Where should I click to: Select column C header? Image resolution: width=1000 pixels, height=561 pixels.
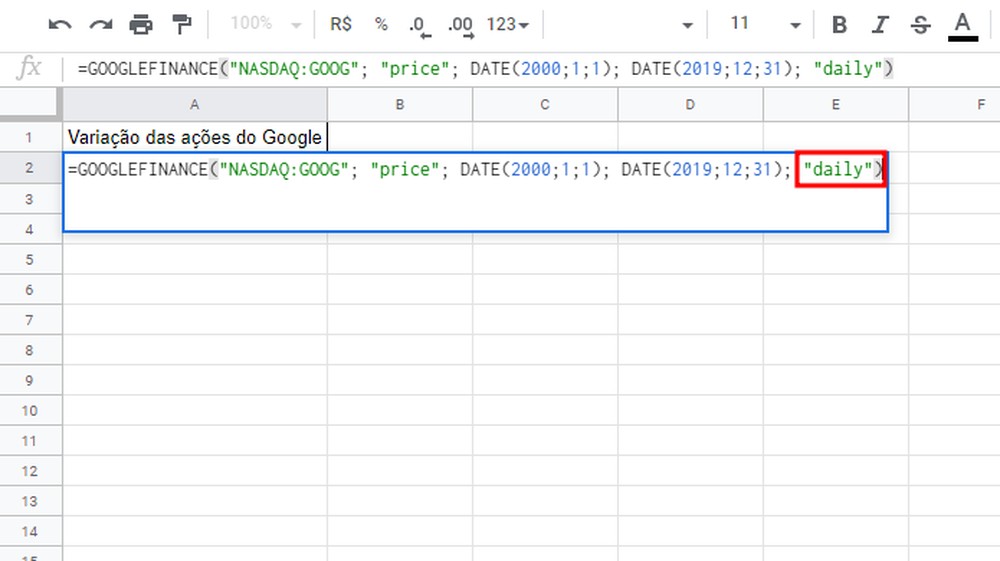pos(545,105)
